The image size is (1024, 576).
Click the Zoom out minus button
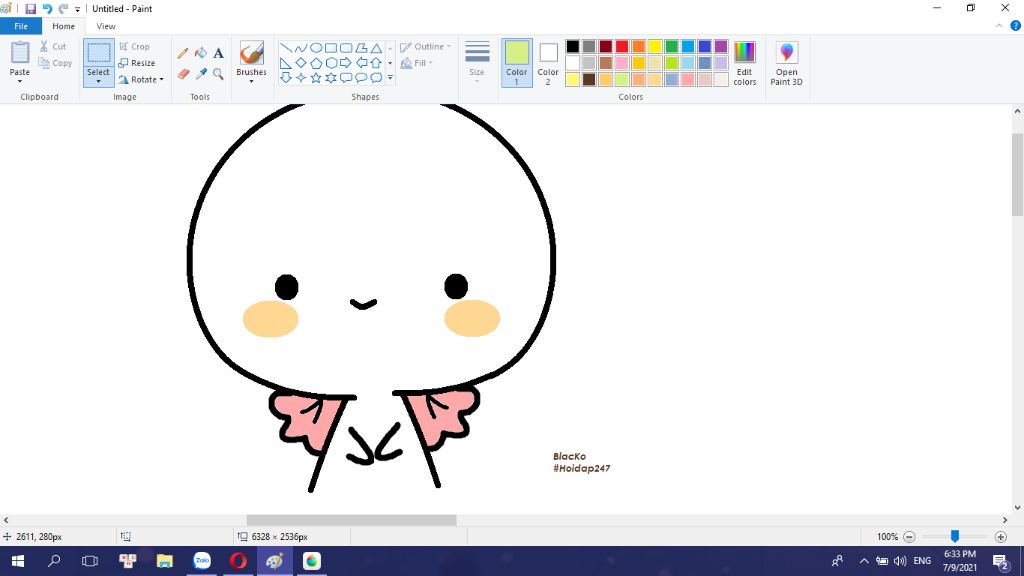[909, 537]
